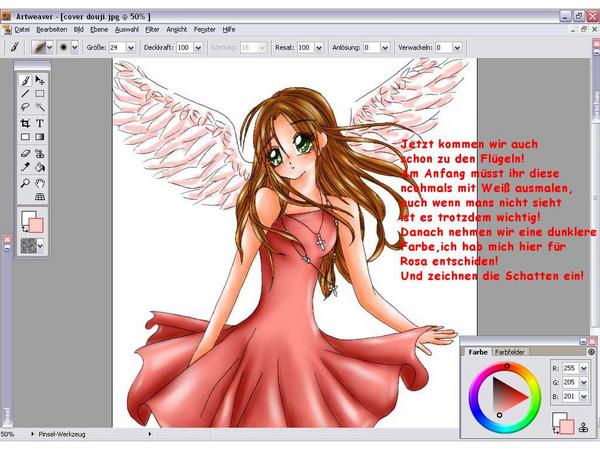The width and height of the screenshot is (600, 450).
Task: Click the brush tool icon in options bar
Action: click(15, 47)
